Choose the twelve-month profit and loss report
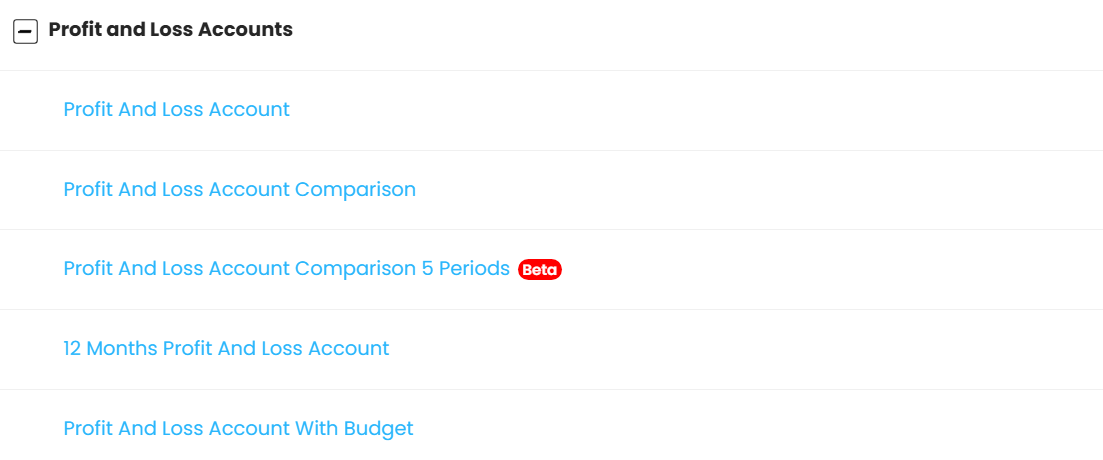The image size is (1103, 460). tap(226, 349)
